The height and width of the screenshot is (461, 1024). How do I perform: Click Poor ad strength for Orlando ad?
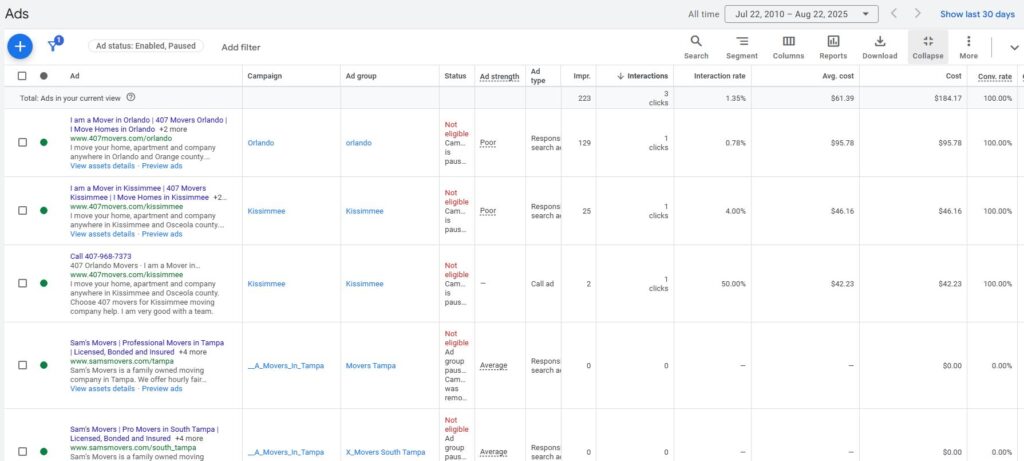tap(488, 142)
